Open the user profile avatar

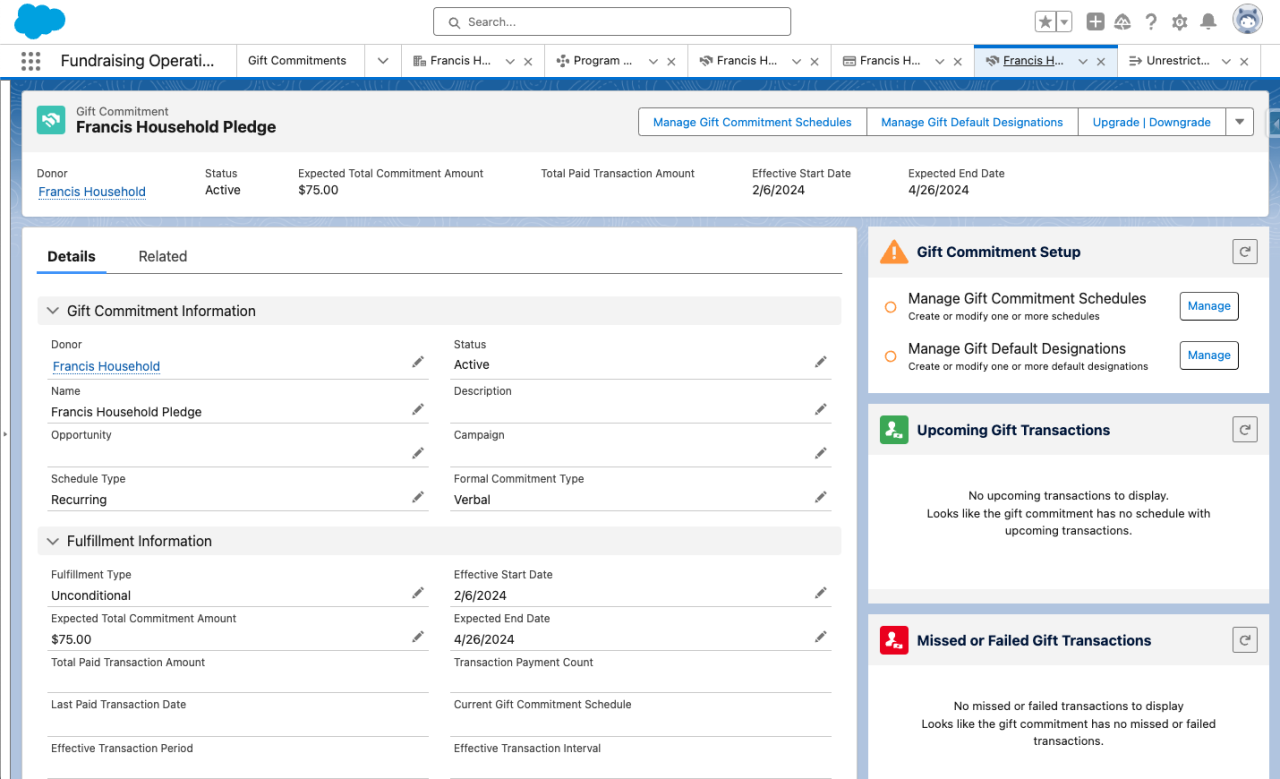coord(1247,21)
